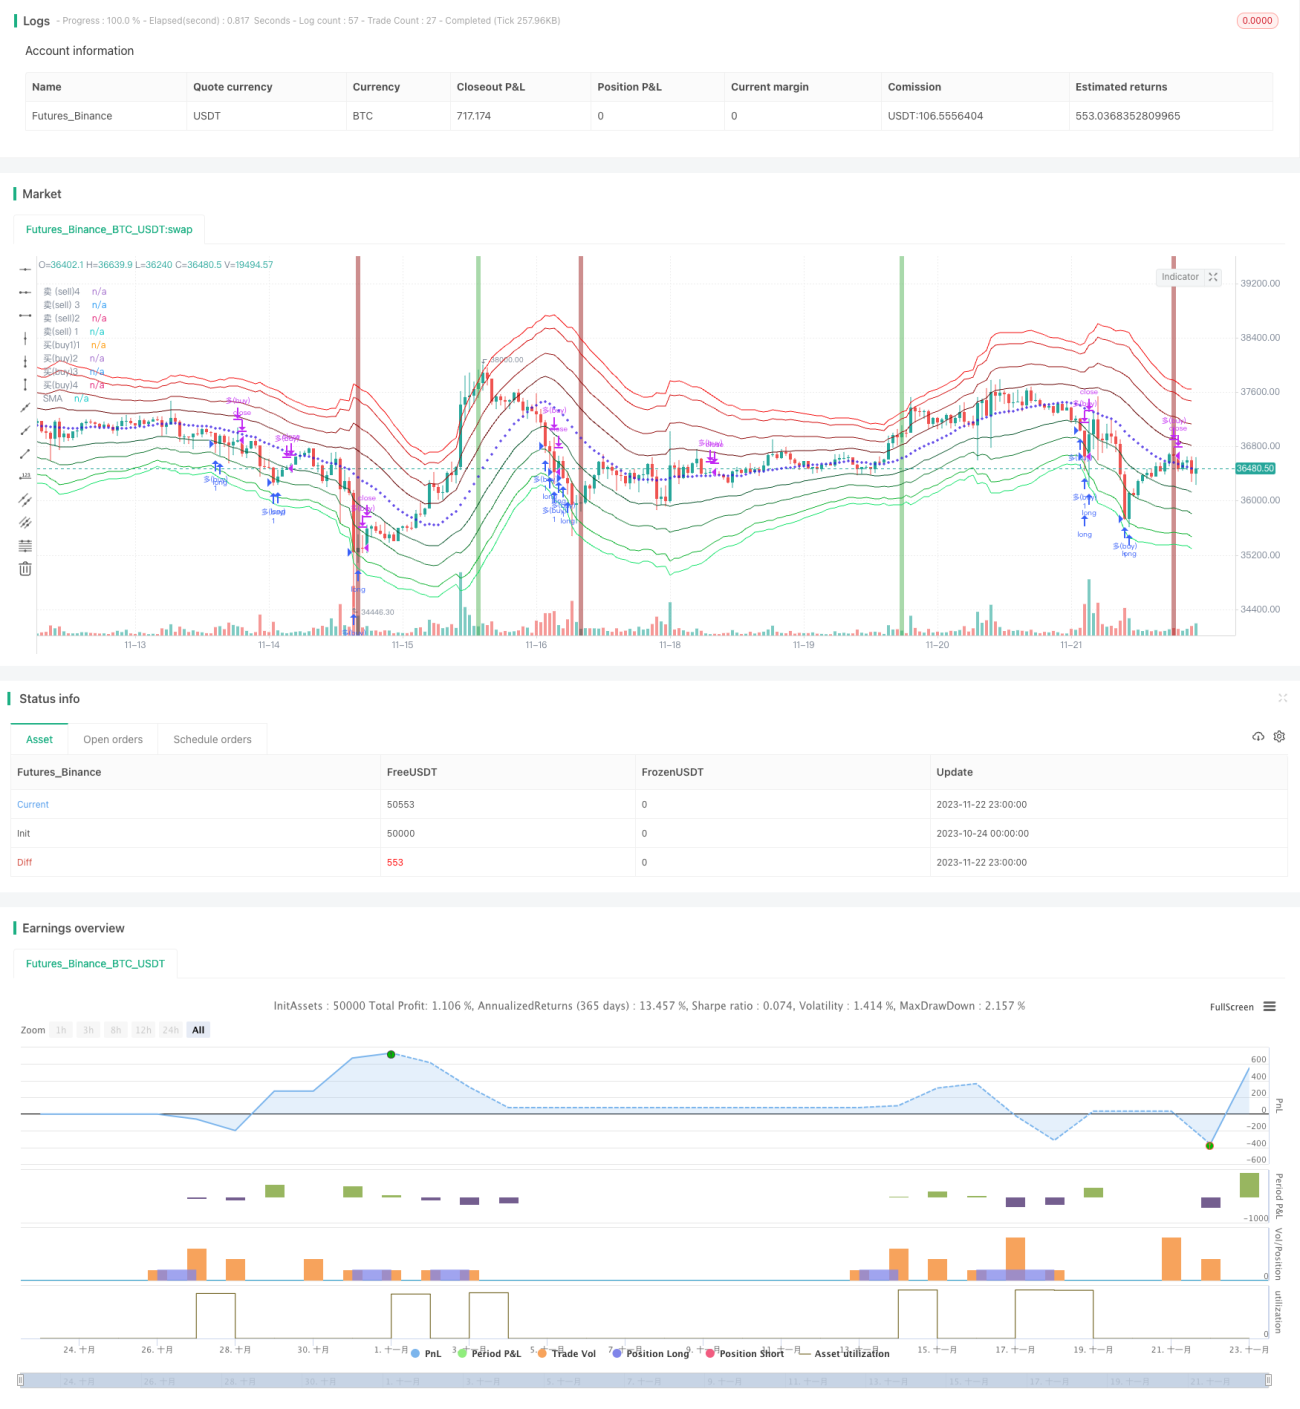
Task: Click the trash icon to delete drawings
Action: [25, 569]
